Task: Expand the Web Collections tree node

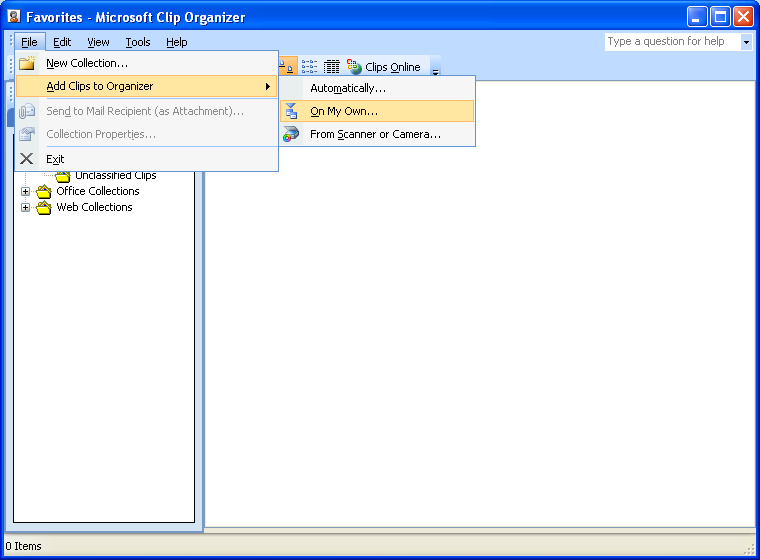Action: tap(25, 208)
